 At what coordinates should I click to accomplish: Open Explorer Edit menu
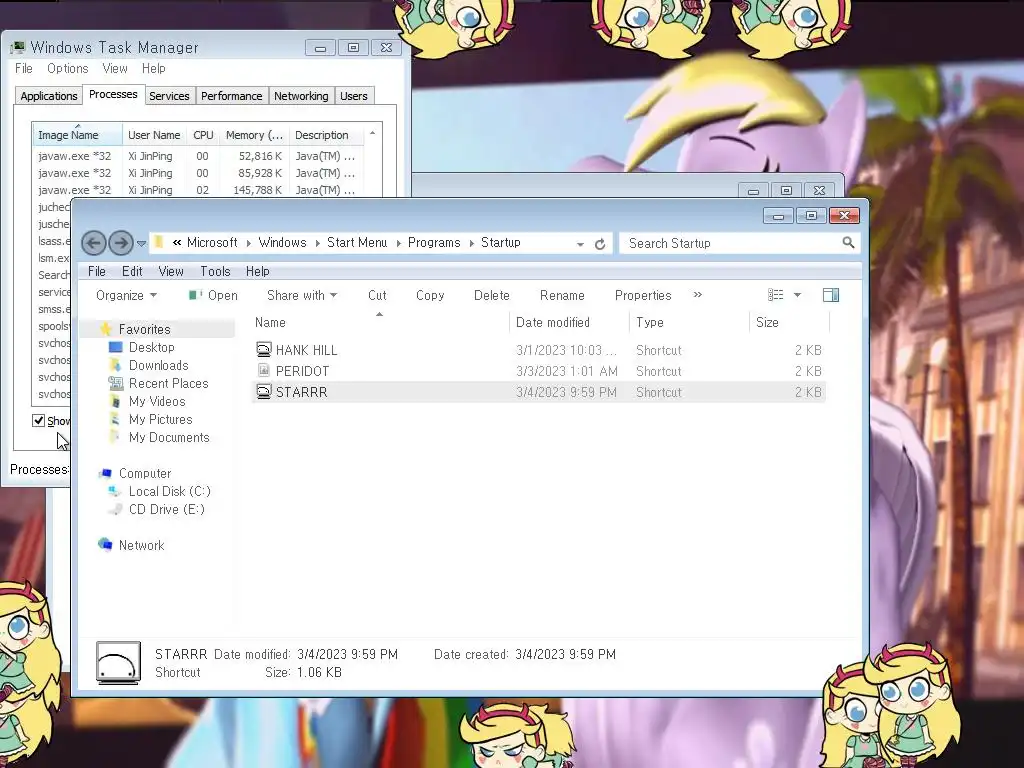(132, 271)
